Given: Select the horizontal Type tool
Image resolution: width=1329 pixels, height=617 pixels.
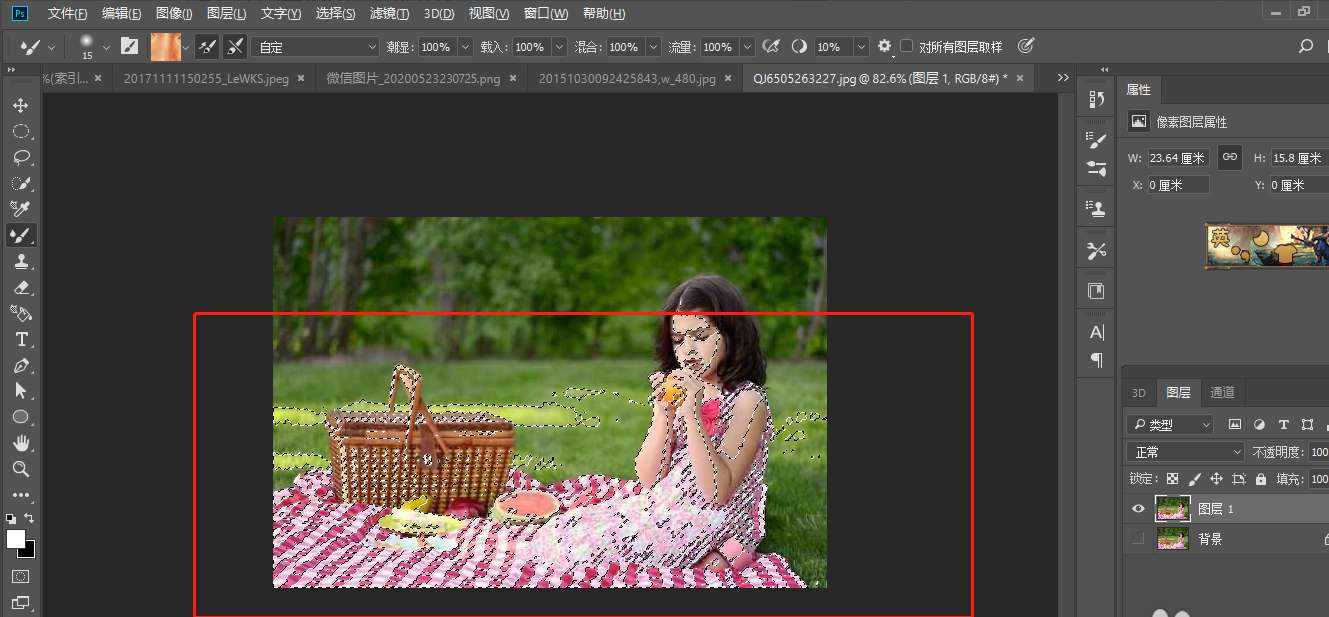Looking at the screenshot, I should tap(20, 339).
